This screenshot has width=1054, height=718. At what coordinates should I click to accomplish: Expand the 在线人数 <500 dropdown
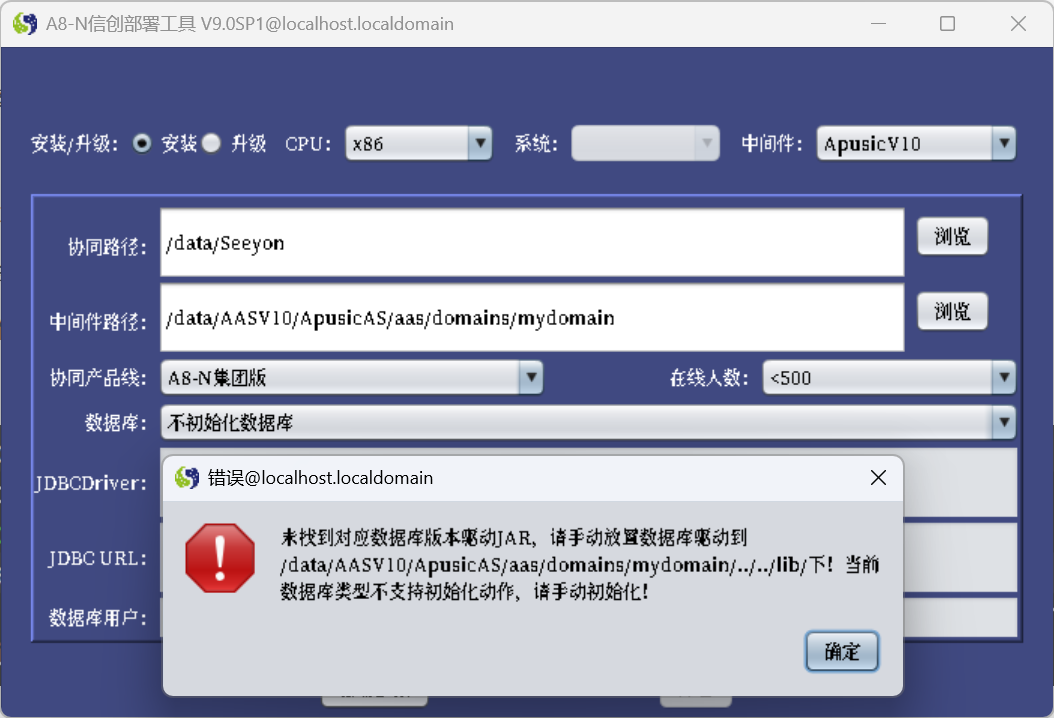(889, 377)
